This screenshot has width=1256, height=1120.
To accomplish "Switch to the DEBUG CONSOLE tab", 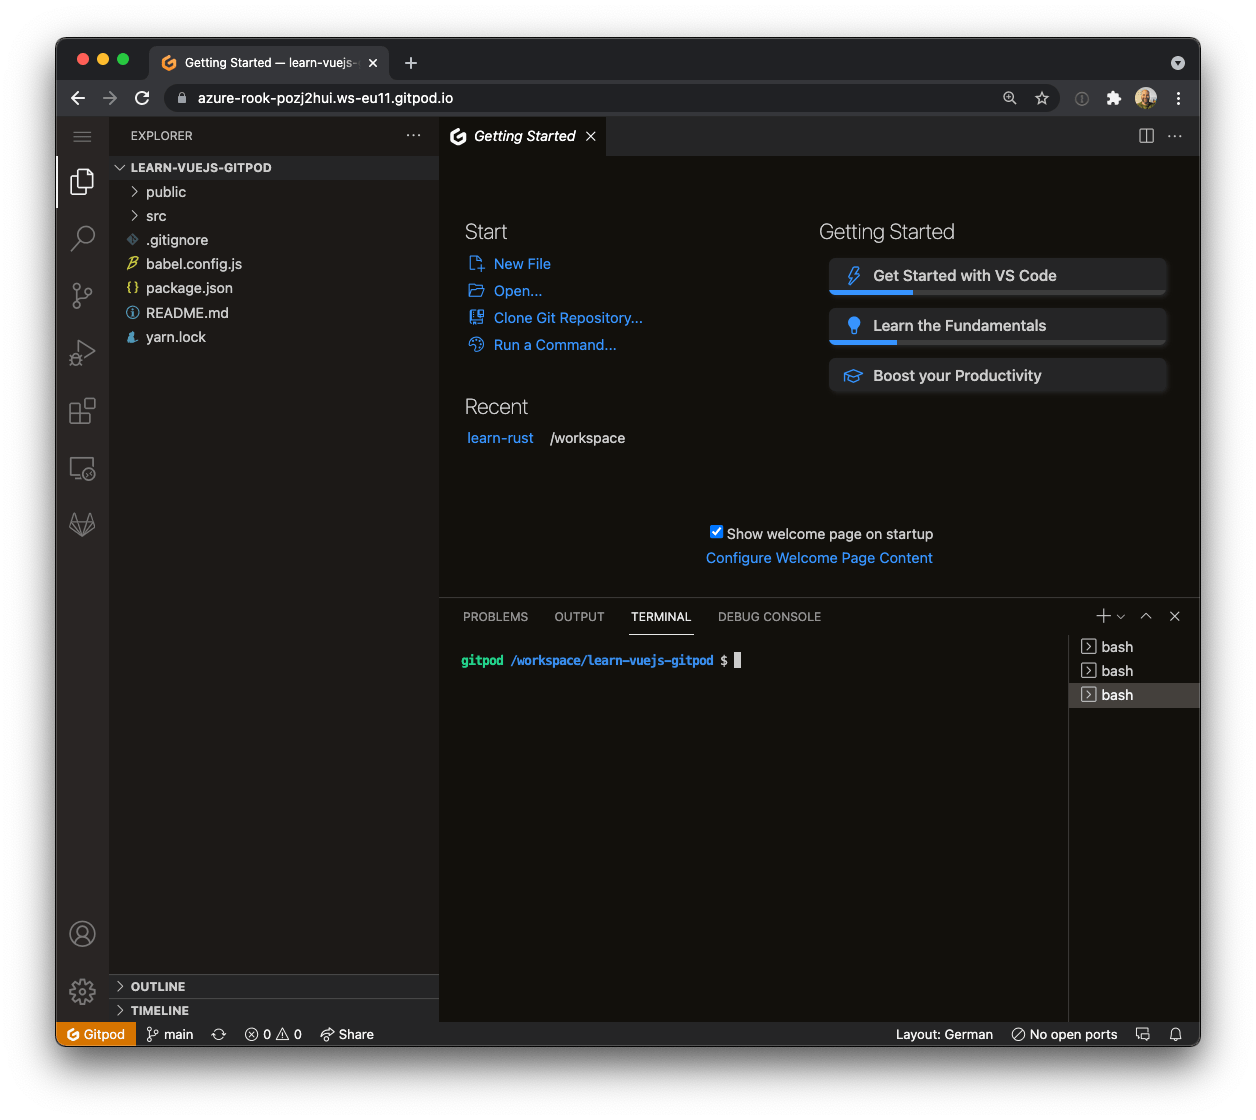I will click(769, 617).
